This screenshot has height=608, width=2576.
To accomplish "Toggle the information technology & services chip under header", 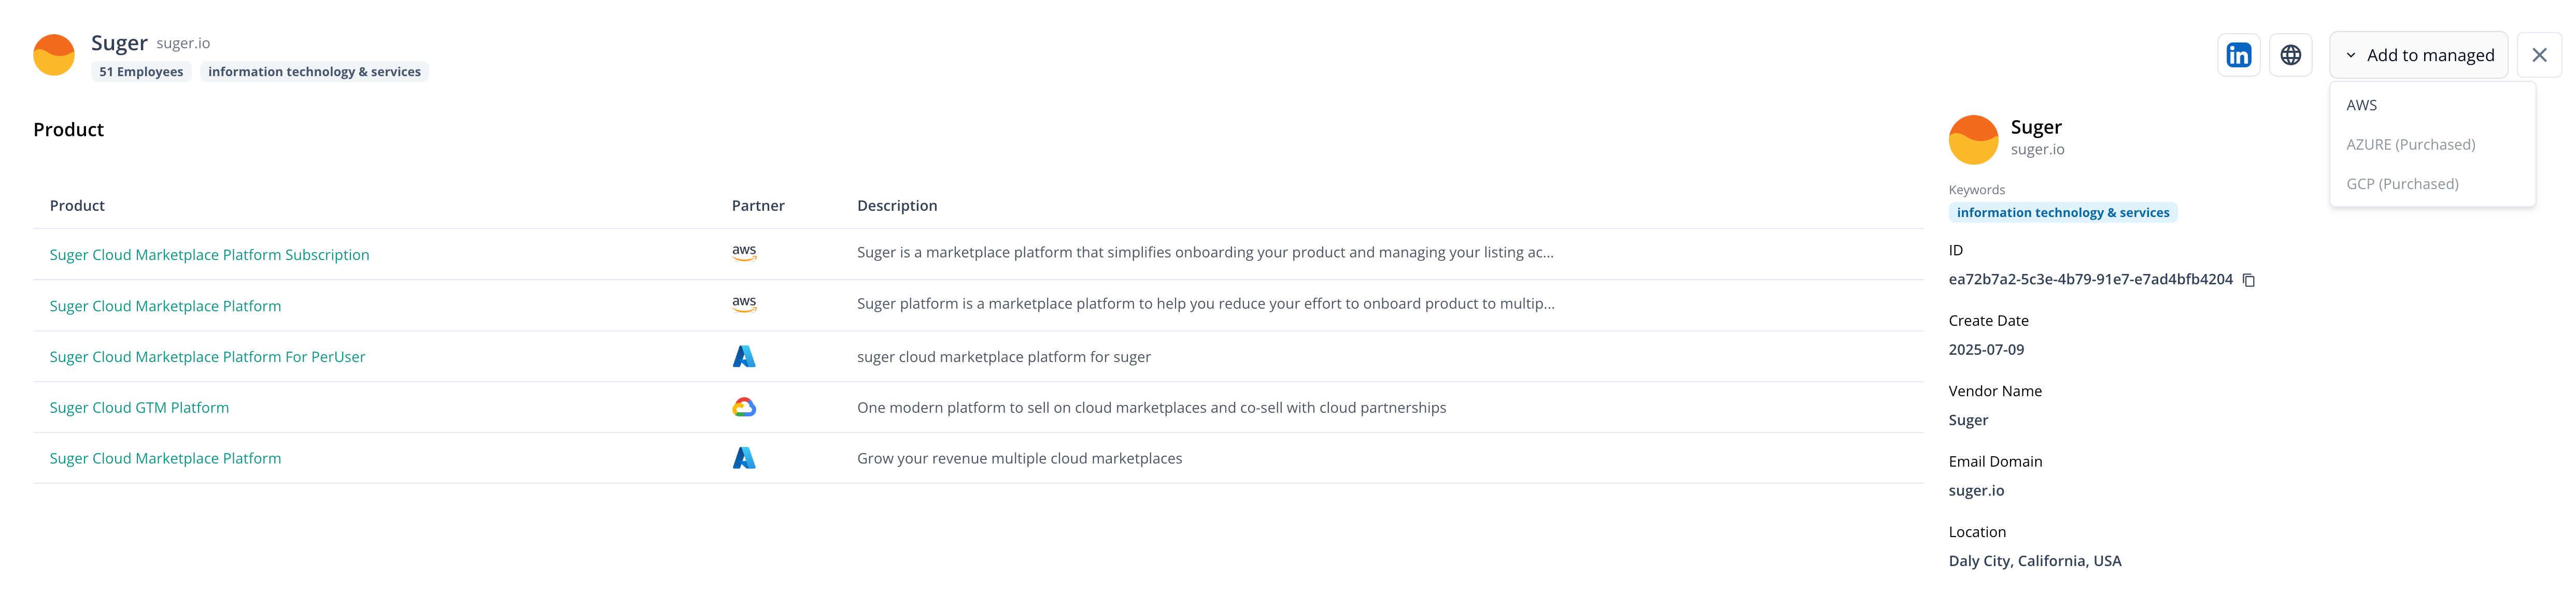I will tap(314, 71).
